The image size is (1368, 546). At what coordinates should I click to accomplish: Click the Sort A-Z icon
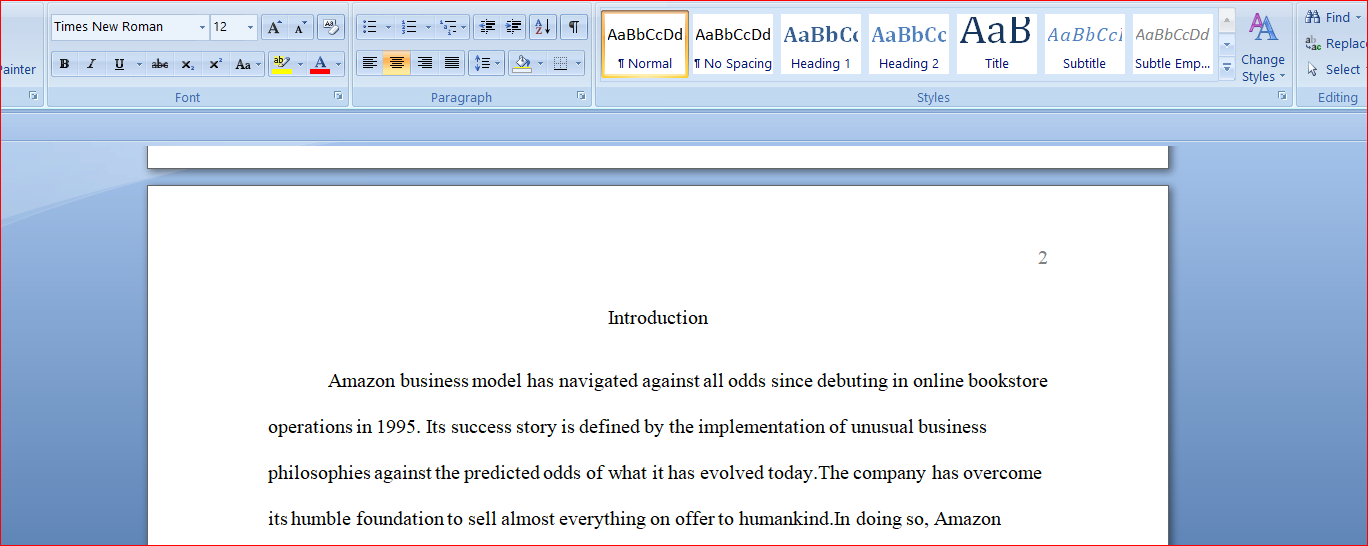point(542,27)
